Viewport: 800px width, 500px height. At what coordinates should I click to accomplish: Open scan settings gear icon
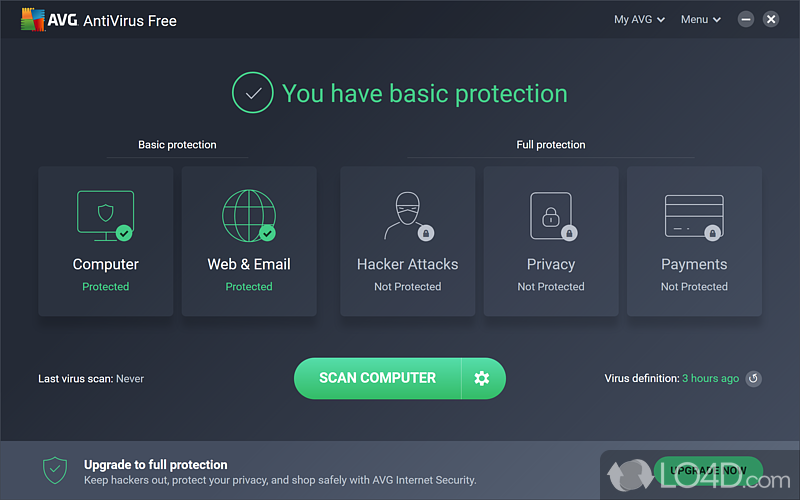(x=482, y=378)
